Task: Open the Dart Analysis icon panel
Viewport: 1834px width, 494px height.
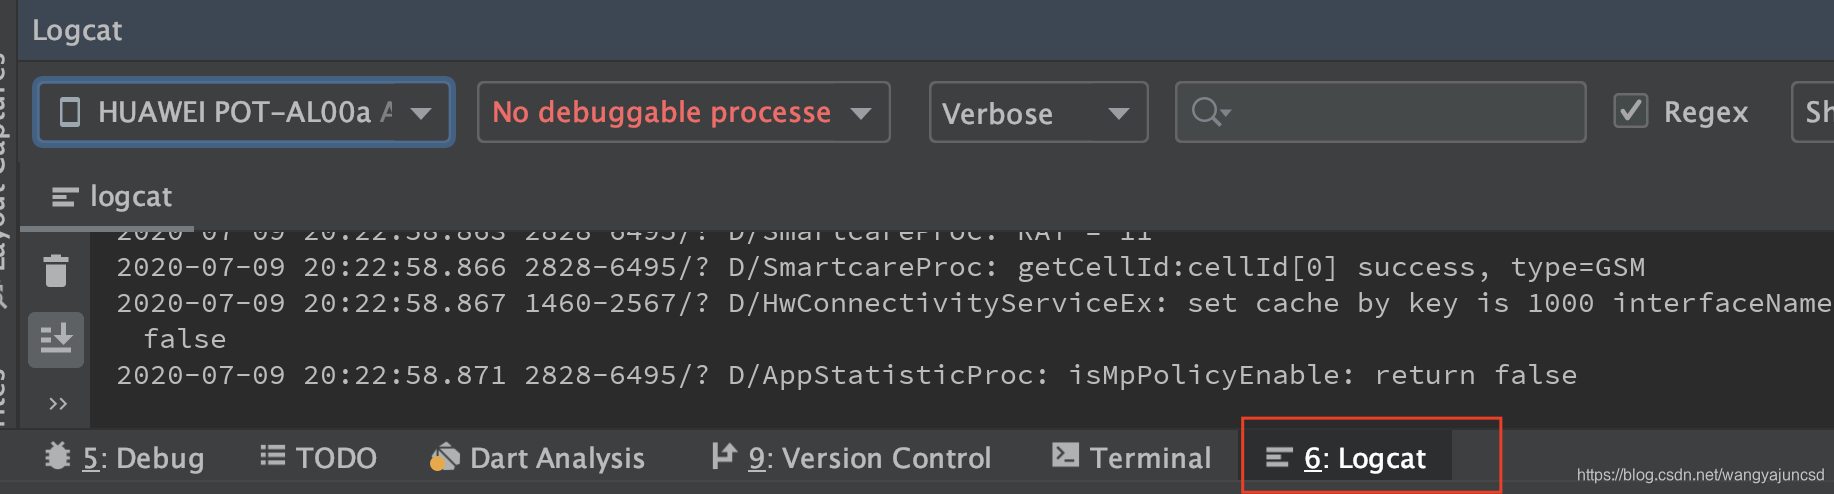Action: point(444,457)
